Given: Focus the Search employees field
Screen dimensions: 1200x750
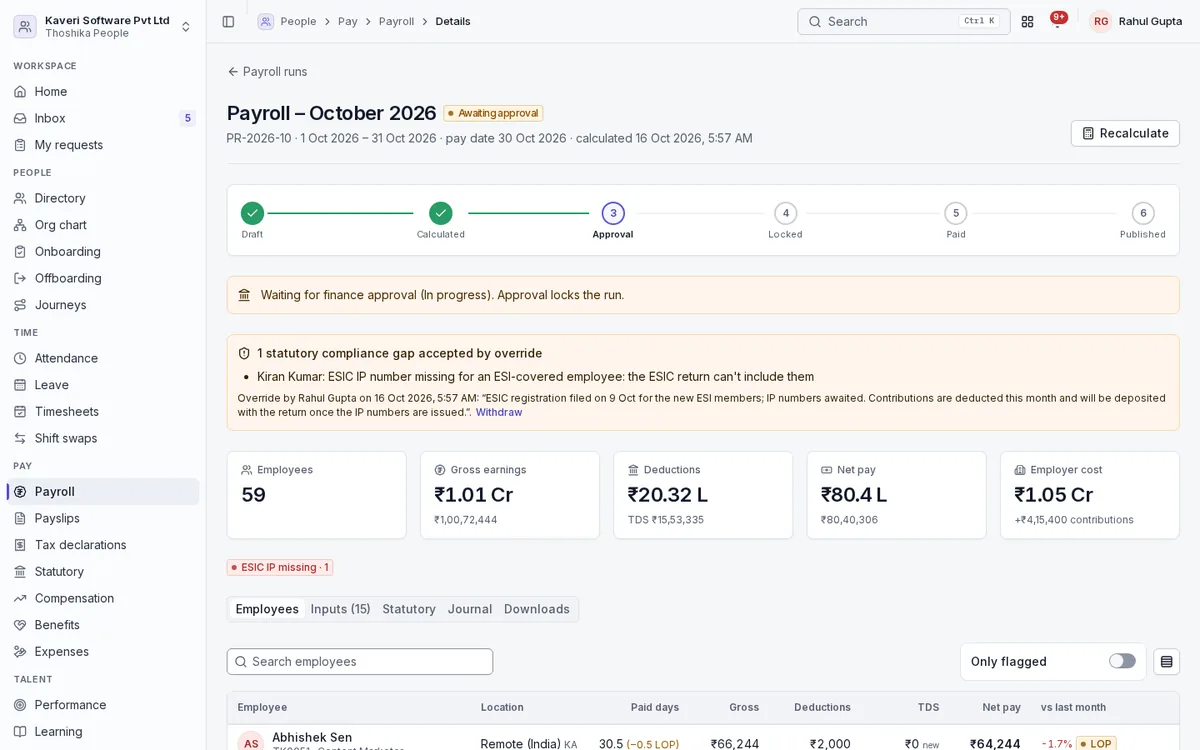Looking at the screenshot, I should point(360,661).
